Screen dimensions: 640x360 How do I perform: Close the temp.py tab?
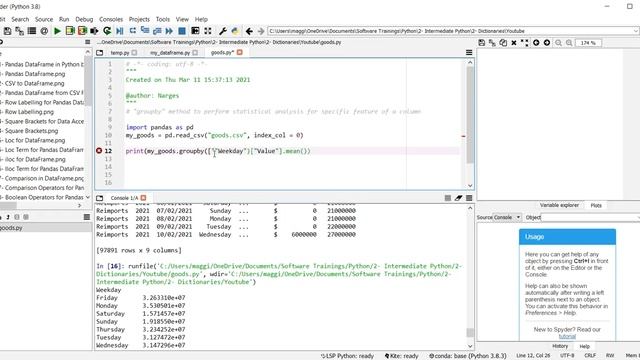pos(134,53)
